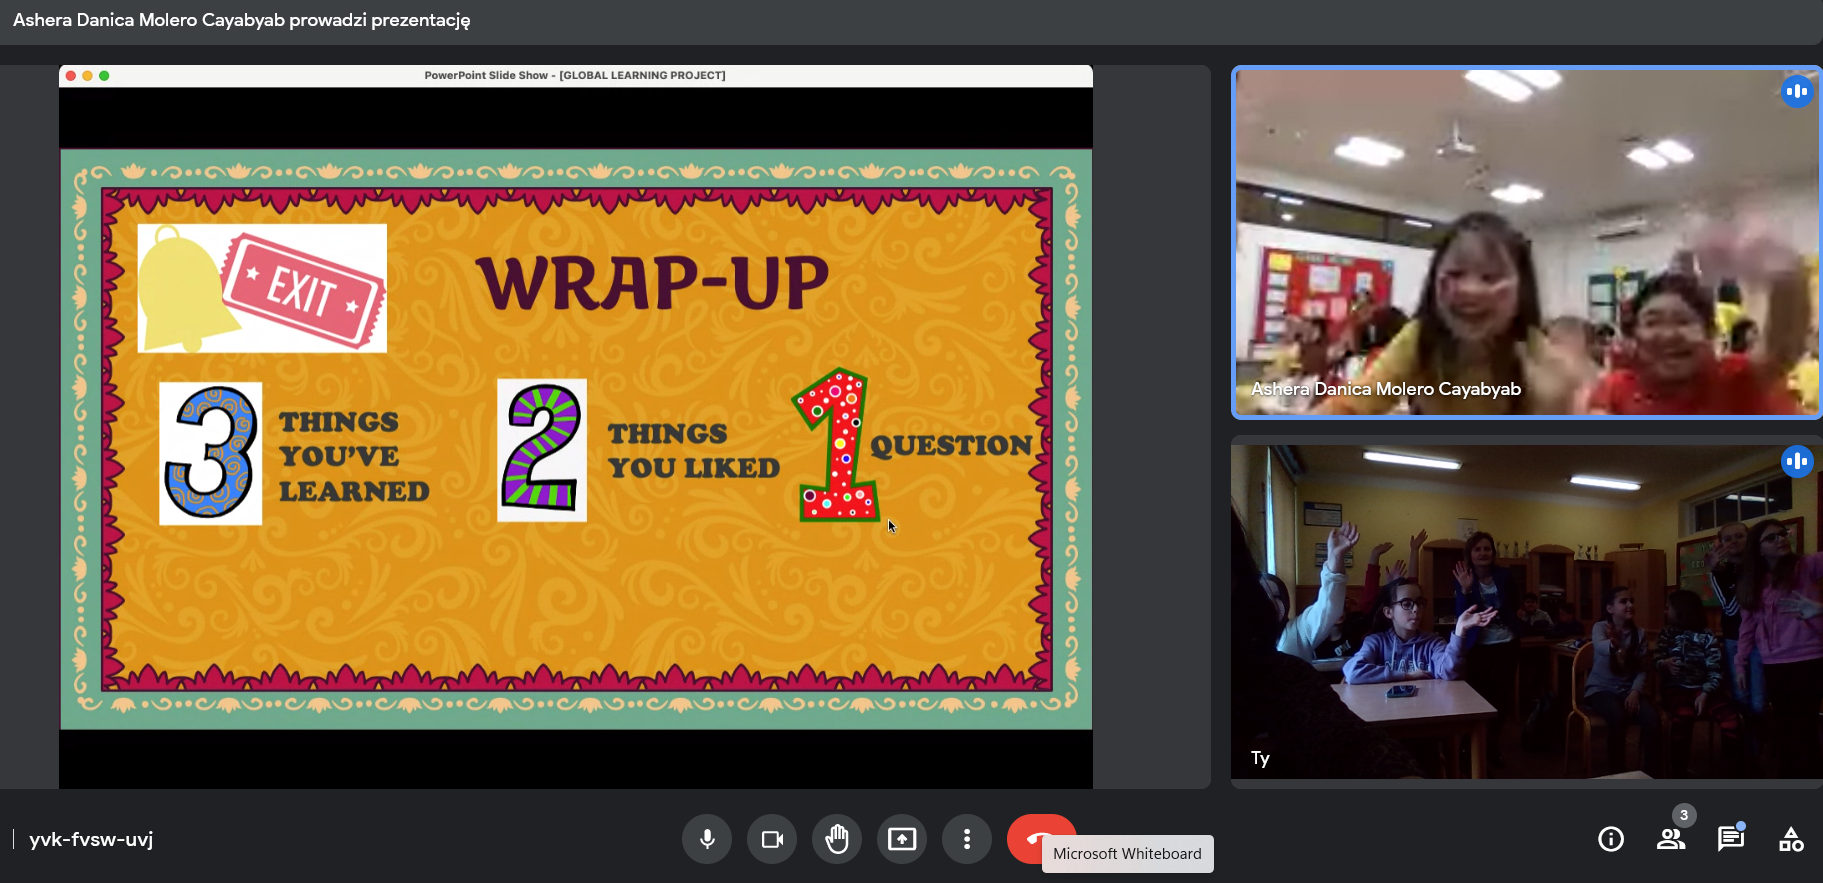Click the present screen icon
Viewport: 1823px width, 883px height.
[902, 839]
